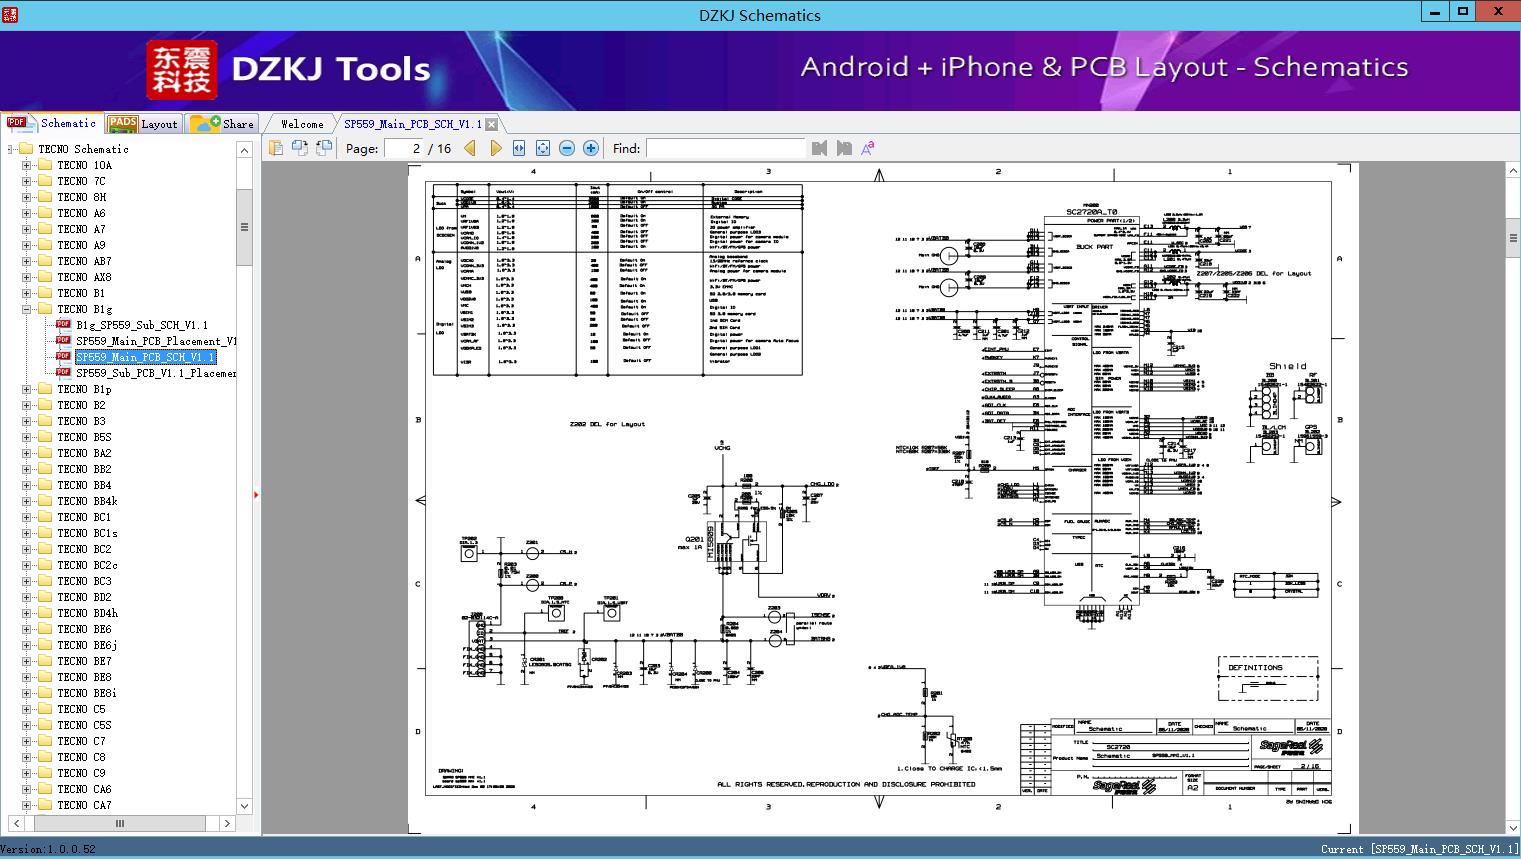Toggle match case search option icon
Viewport: 1521px width, 859px height.
[868, 148]
